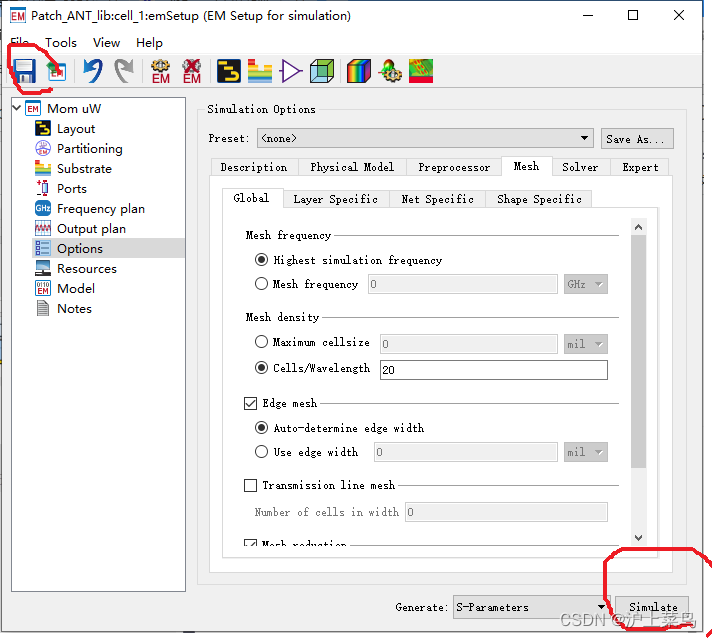Screen dimensions: 712x638
Task: Click the Maximum cellsize value field
Action: pyautogui.click(x=469, y=344)
